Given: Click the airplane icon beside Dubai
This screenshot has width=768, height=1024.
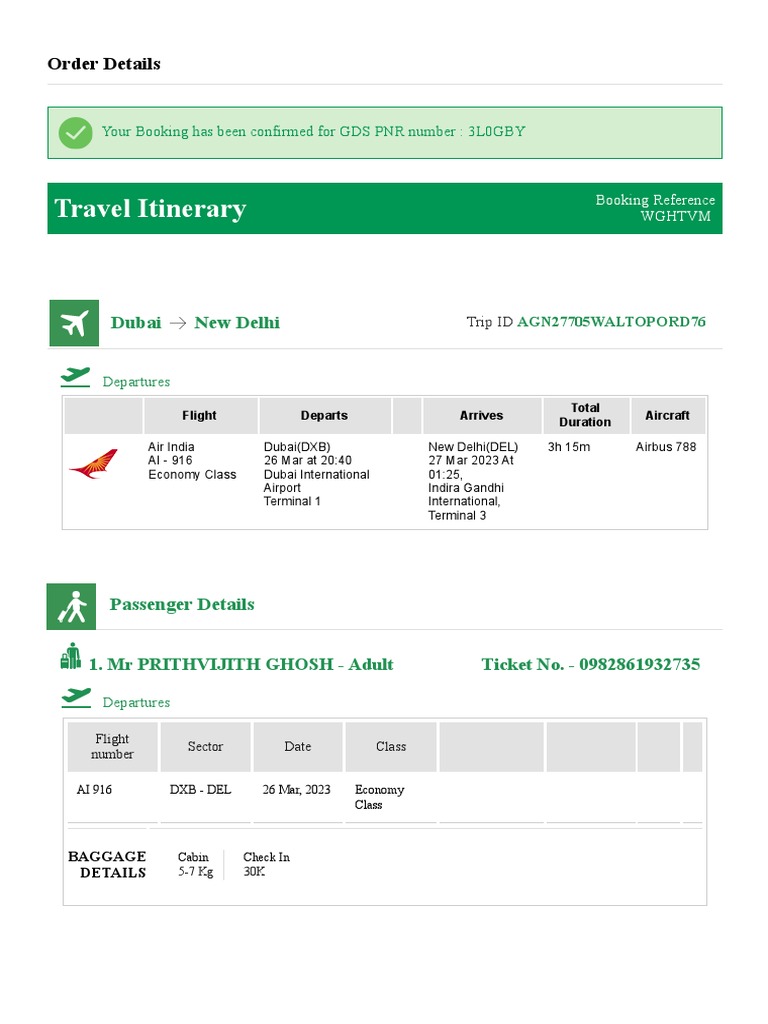Looking at the screenshot, I should coord(74,323).
